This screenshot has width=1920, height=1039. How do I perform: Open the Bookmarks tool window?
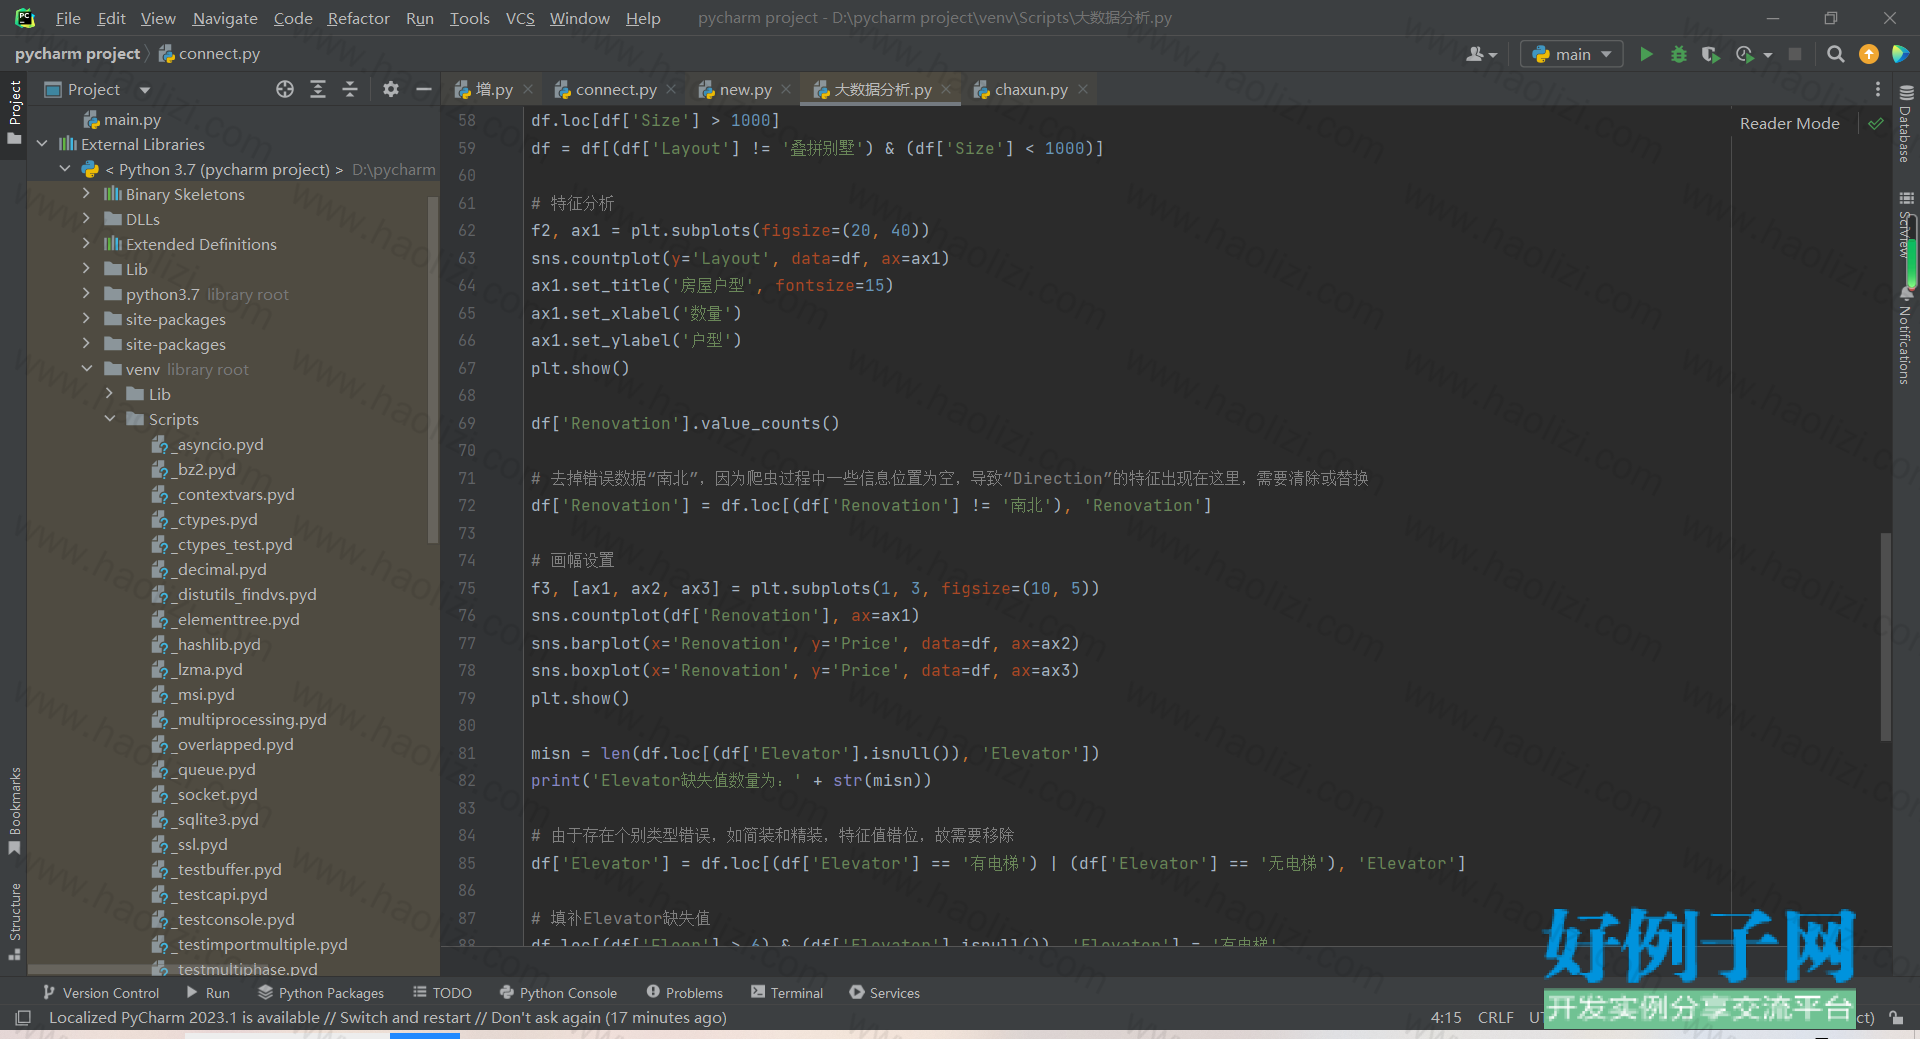14,811
